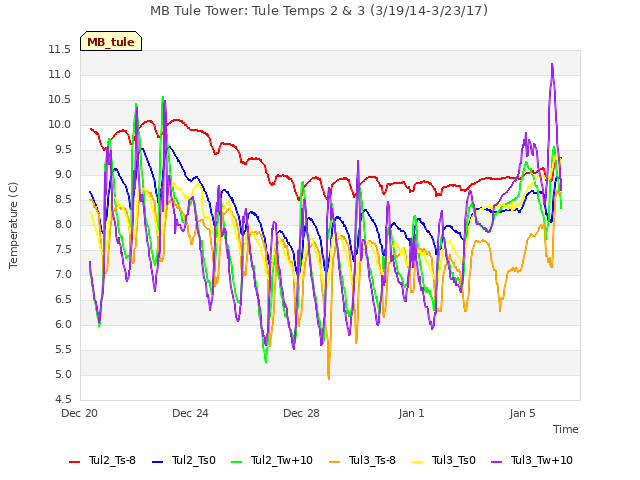Image resolution: width=640 pixels, height=480 pixels.
Task: Click the blue Tul2_Ts0 legend swatch
Action: coord(158,462)
